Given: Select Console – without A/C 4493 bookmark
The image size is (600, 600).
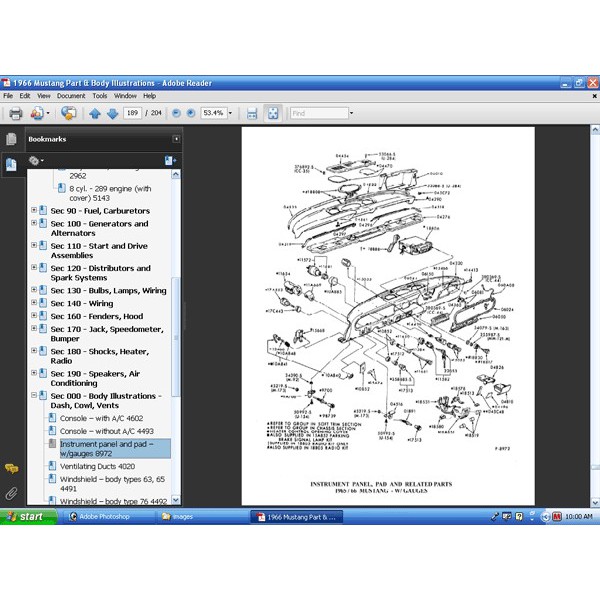Looking at the screenshot, I should (107, 431).
